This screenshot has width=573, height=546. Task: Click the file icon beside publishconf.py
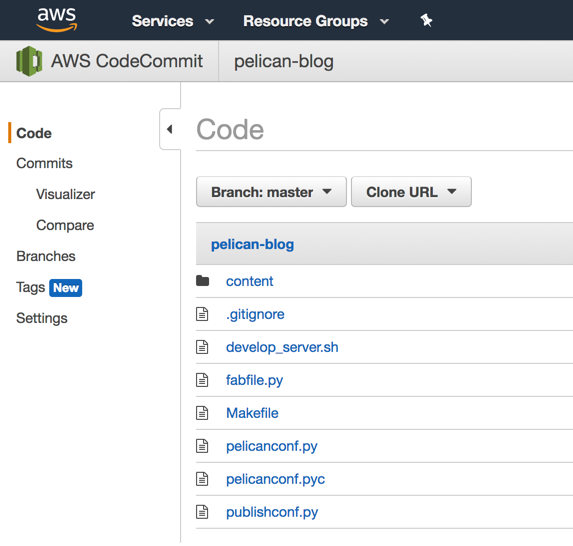[202, 512]
